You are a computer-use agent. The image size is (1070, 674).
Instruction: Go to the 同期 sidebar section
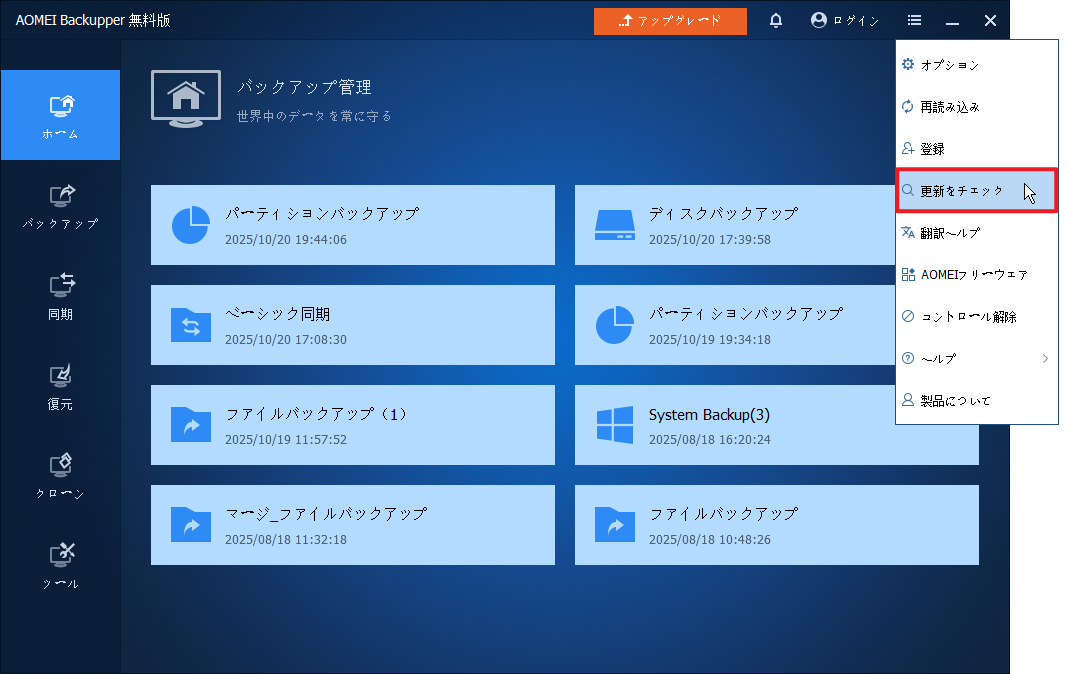tap(60, 296)
